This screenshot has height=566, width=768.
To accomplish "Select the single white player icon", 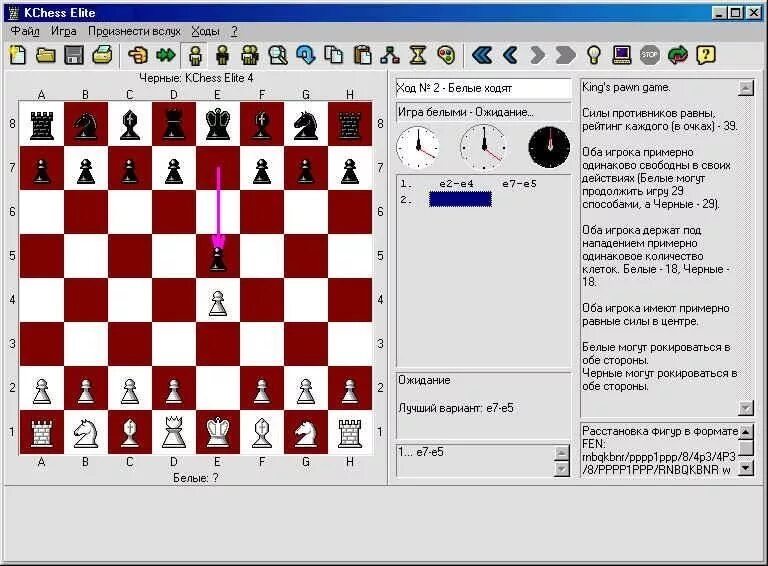I will 195,55.
